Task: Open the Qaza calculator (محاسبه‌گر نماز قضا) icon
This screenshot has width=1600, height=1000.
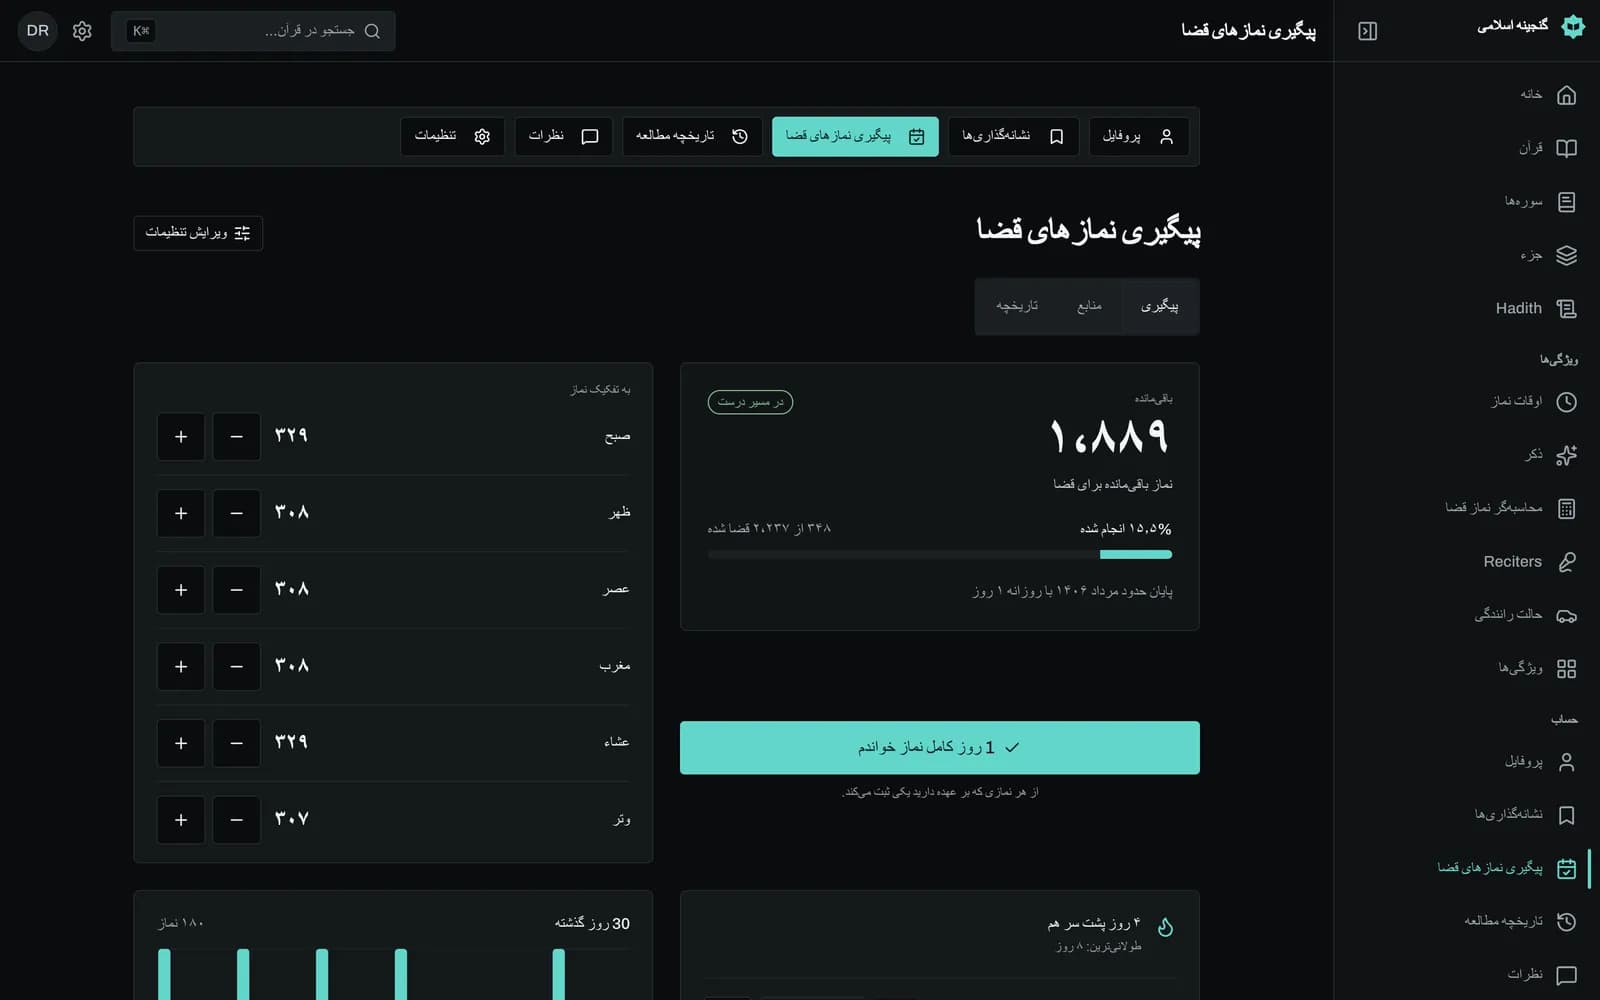Action: coord(1566,508)
